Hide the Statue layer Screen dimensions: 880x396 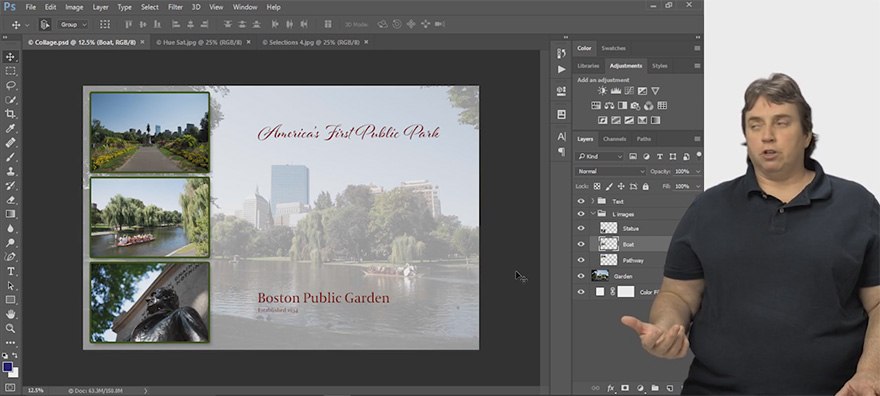tap(581, 228)
